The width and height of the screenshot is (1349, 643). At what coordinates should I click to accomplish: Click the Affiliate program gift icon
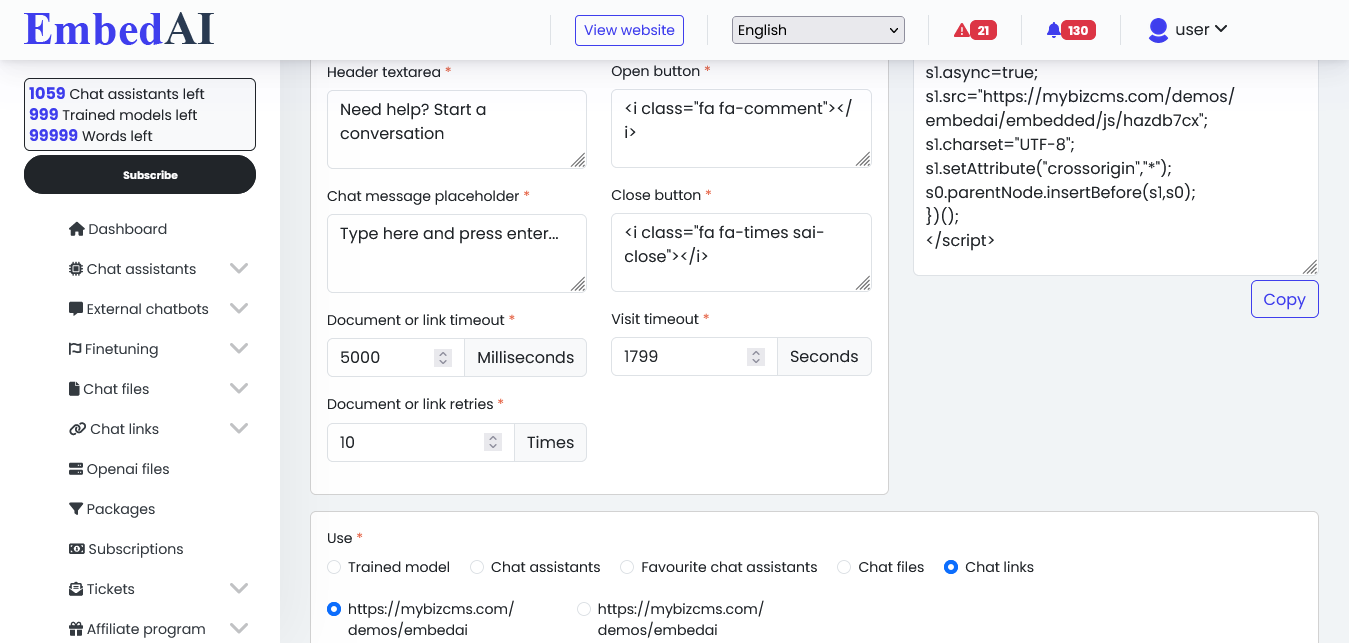(x=76, y=629)
